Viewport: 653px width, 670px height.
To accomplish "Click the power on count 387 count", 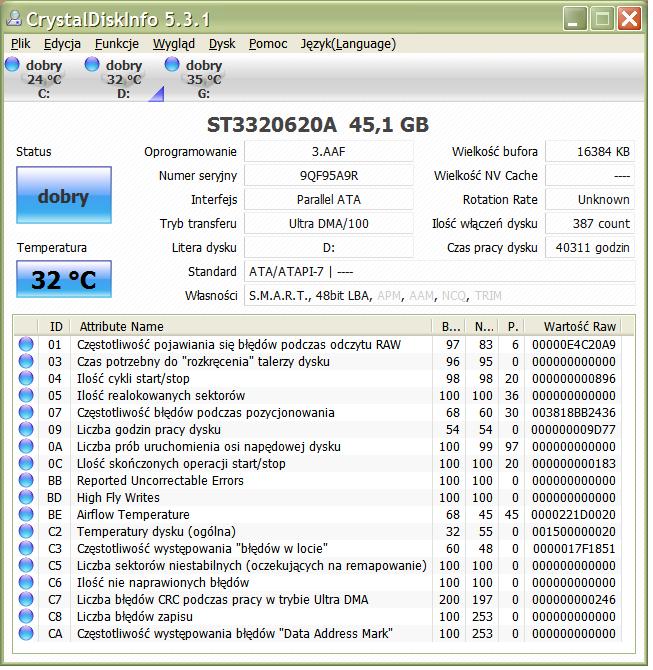I will [x=590, y=224].
